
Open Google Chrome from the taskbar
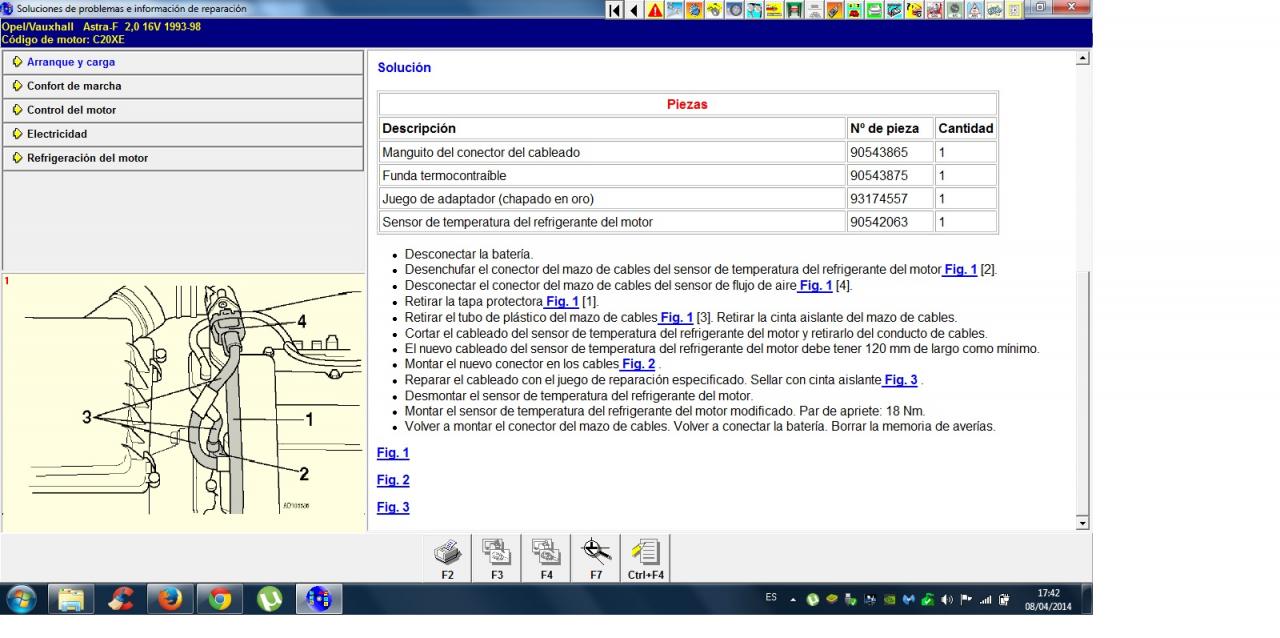(x=219, y=599)
